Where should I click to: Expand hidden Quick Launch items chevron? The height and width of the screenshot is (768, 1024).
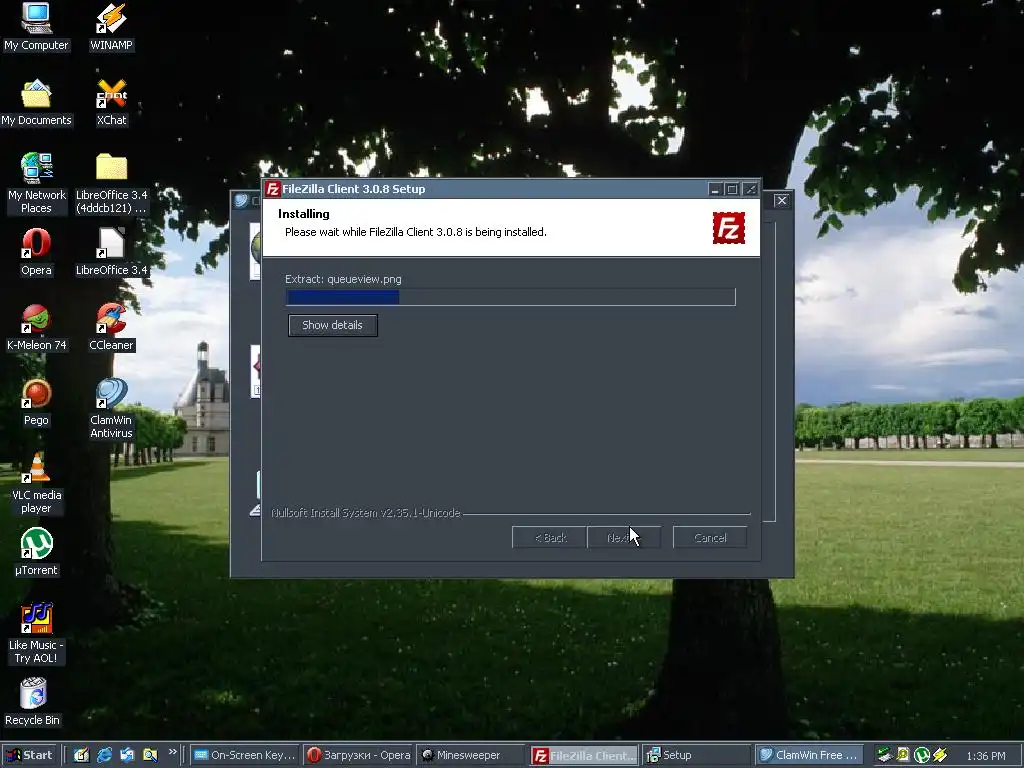click(x=172, y=752)
